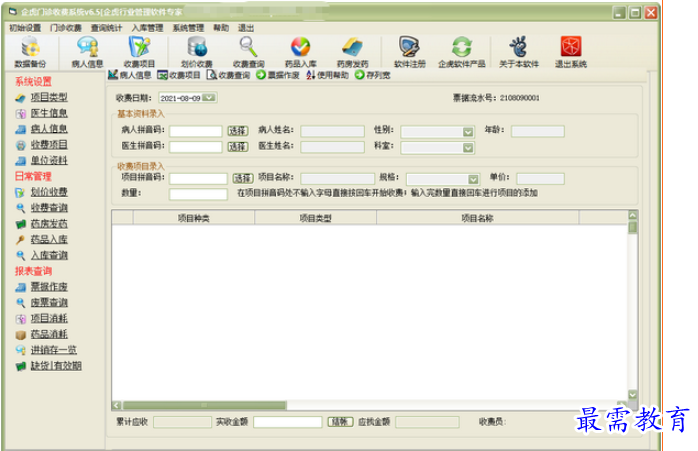Image resolution: width=698 pixels, height=451 pixels.
Task: Open 关于本软件 toolbar icon
Action: 519,52
